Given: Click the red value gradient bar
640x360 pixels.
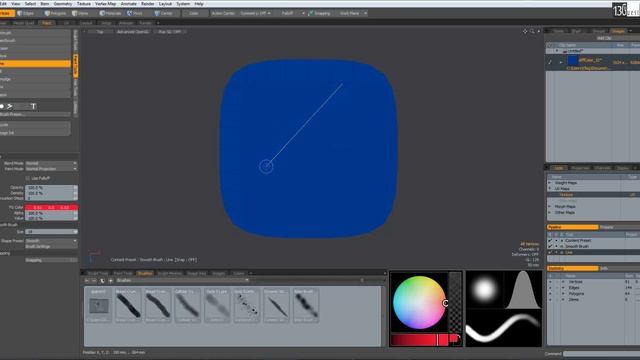Looking at the screenshot, I should click(420, 340).
